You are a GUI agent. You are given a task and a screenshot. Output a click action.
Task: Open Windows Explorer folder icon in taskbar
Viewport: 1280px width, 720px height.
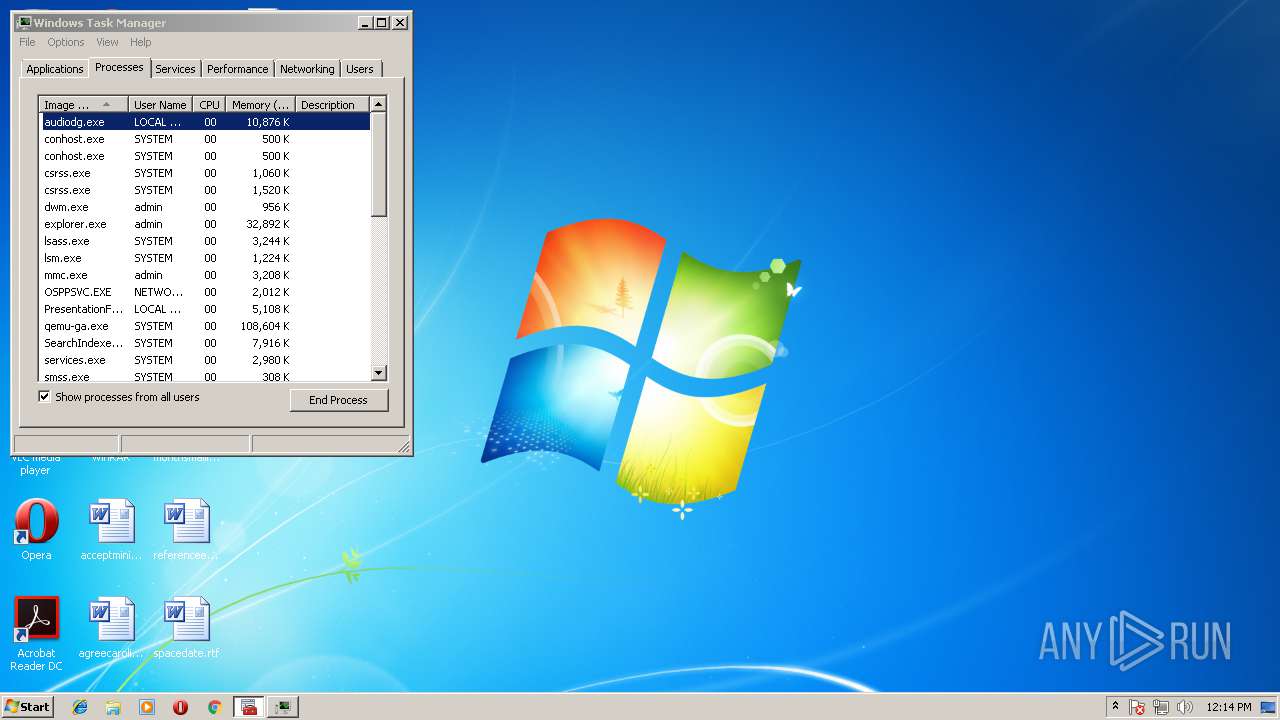[x=113, y=707]
